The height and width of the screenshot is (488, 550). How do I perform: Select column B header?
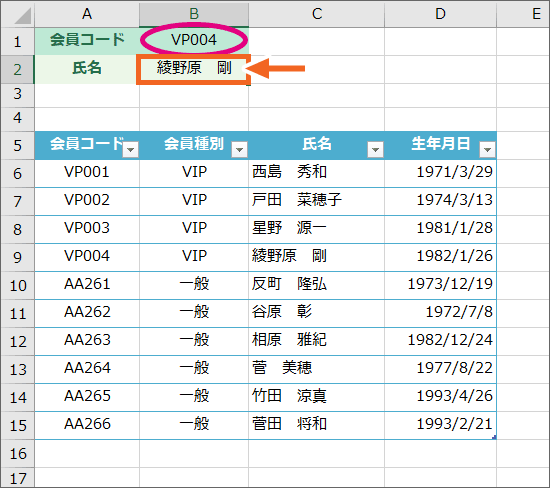[194, 14]
